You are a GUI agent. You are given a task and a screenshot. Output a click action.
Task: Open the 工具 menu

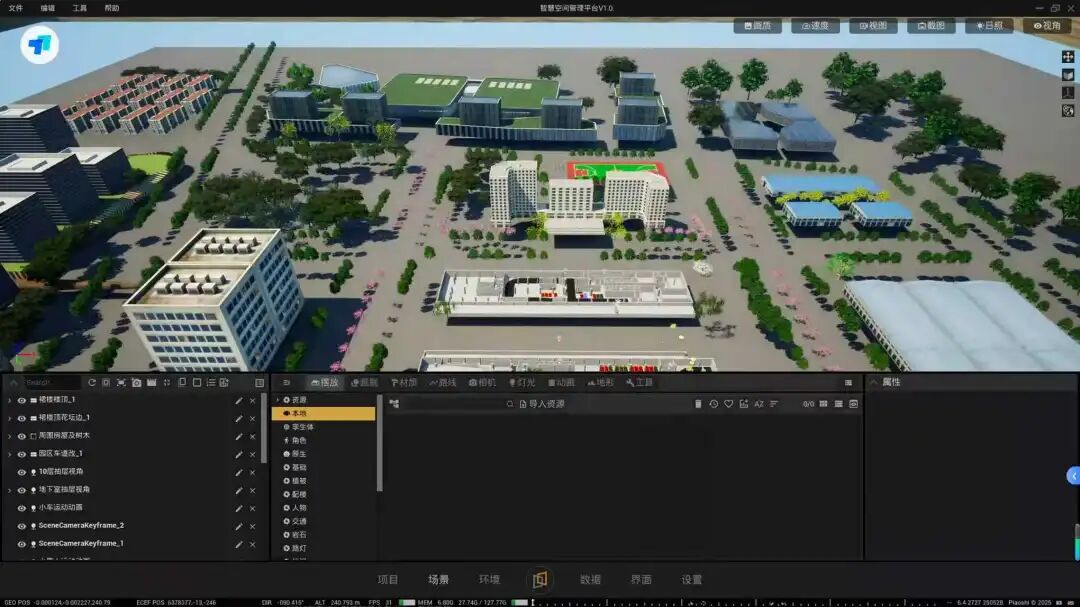(80, 8)
